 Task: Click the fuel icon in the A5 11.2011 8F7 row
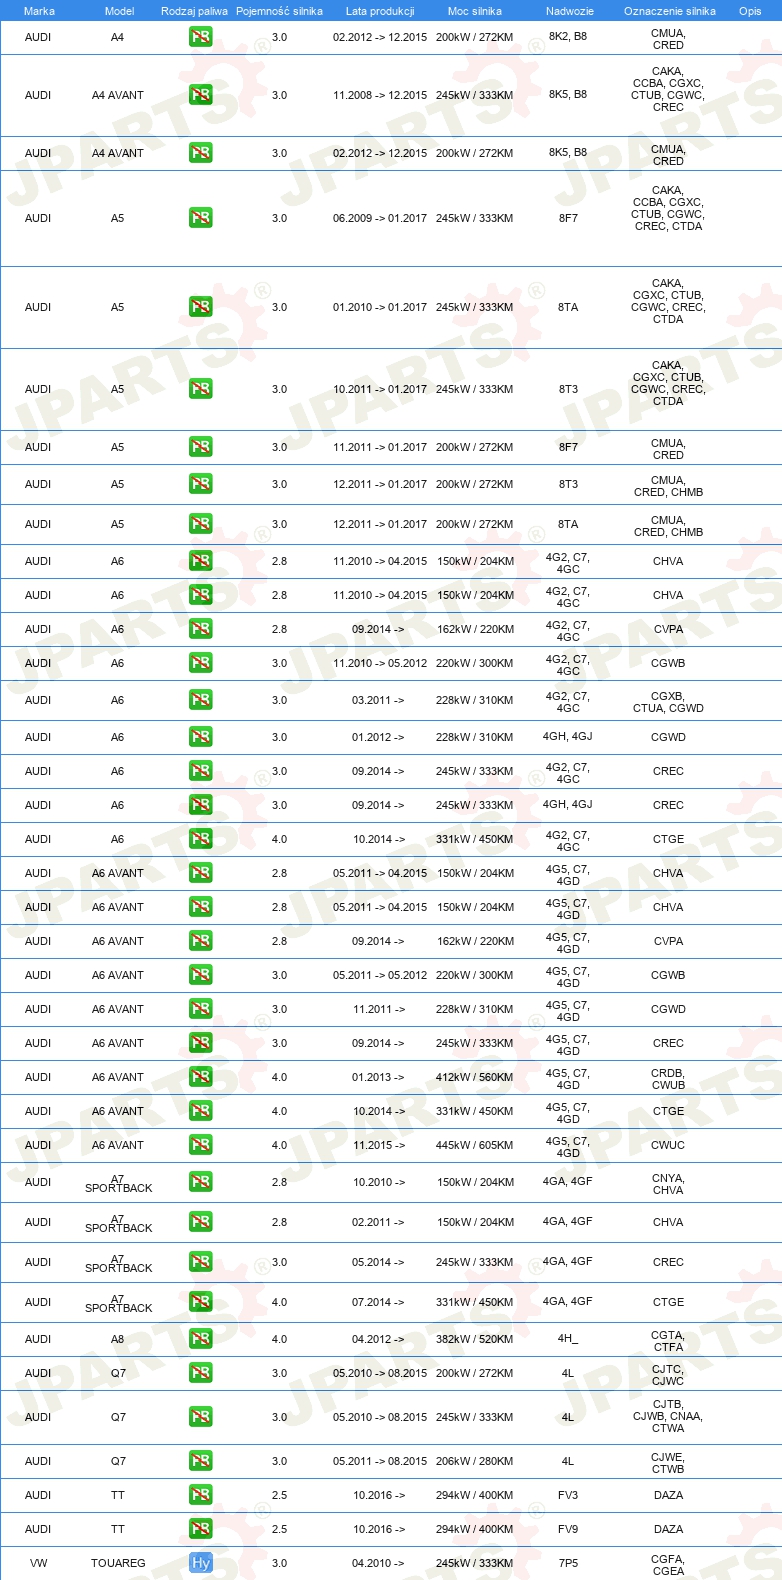201,447
